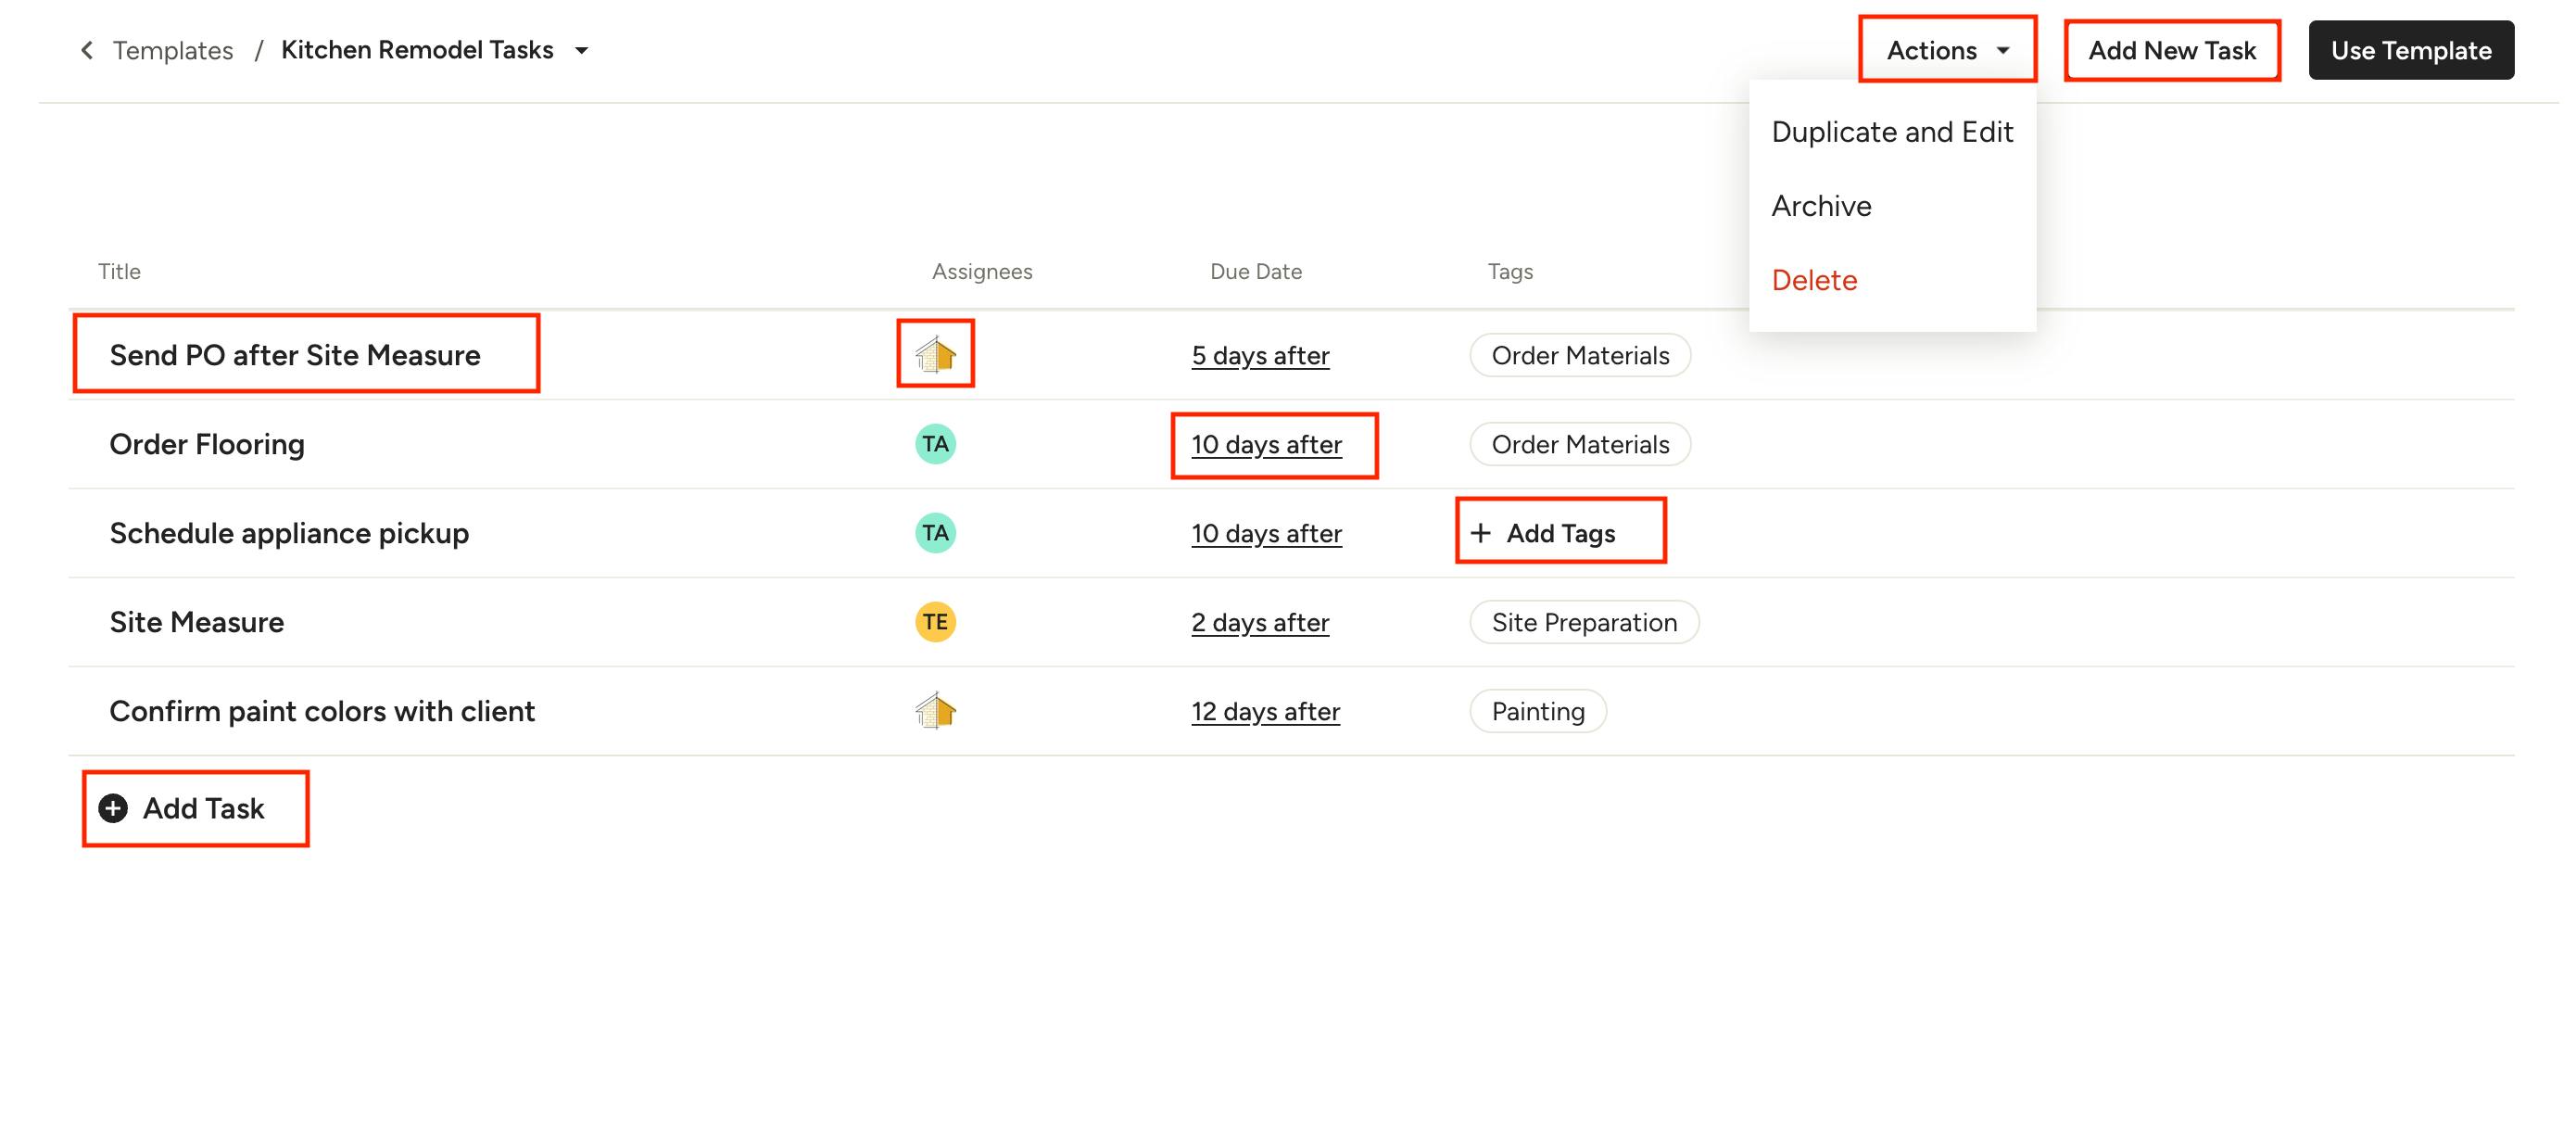Edit the 2 days after due date
Viewport: 2576px width, 1142px height.
tap(1260, 622)
